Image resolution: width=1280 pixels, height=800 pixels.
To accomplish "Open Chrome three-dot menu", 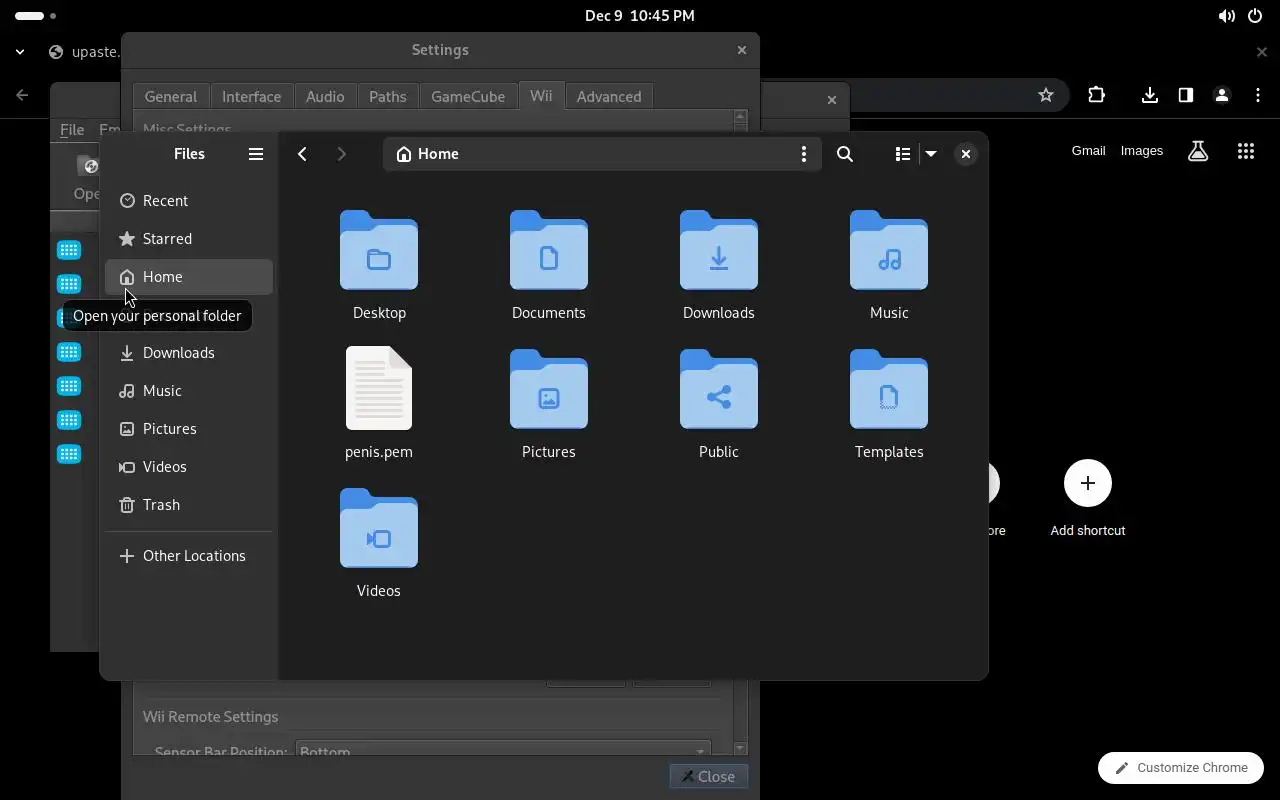I will tap(1258, 95).
